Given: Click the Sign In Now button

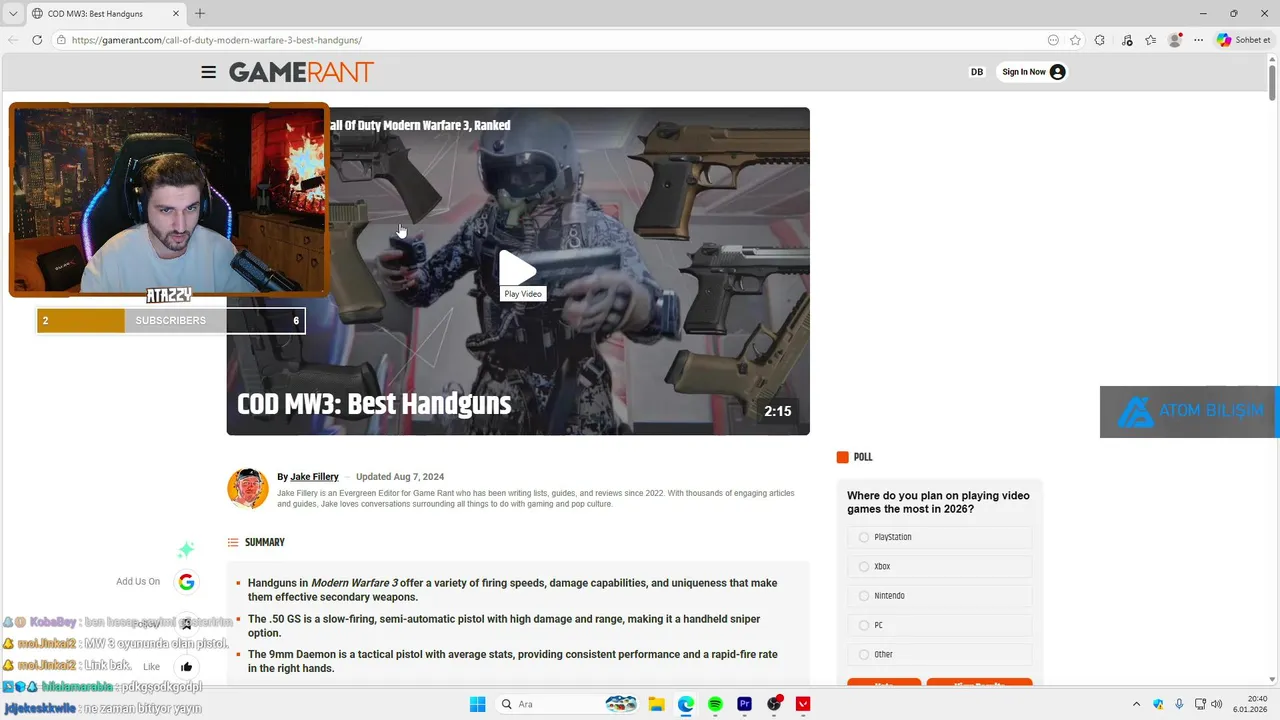Looking at the screenshot, I should [1033, 72].
